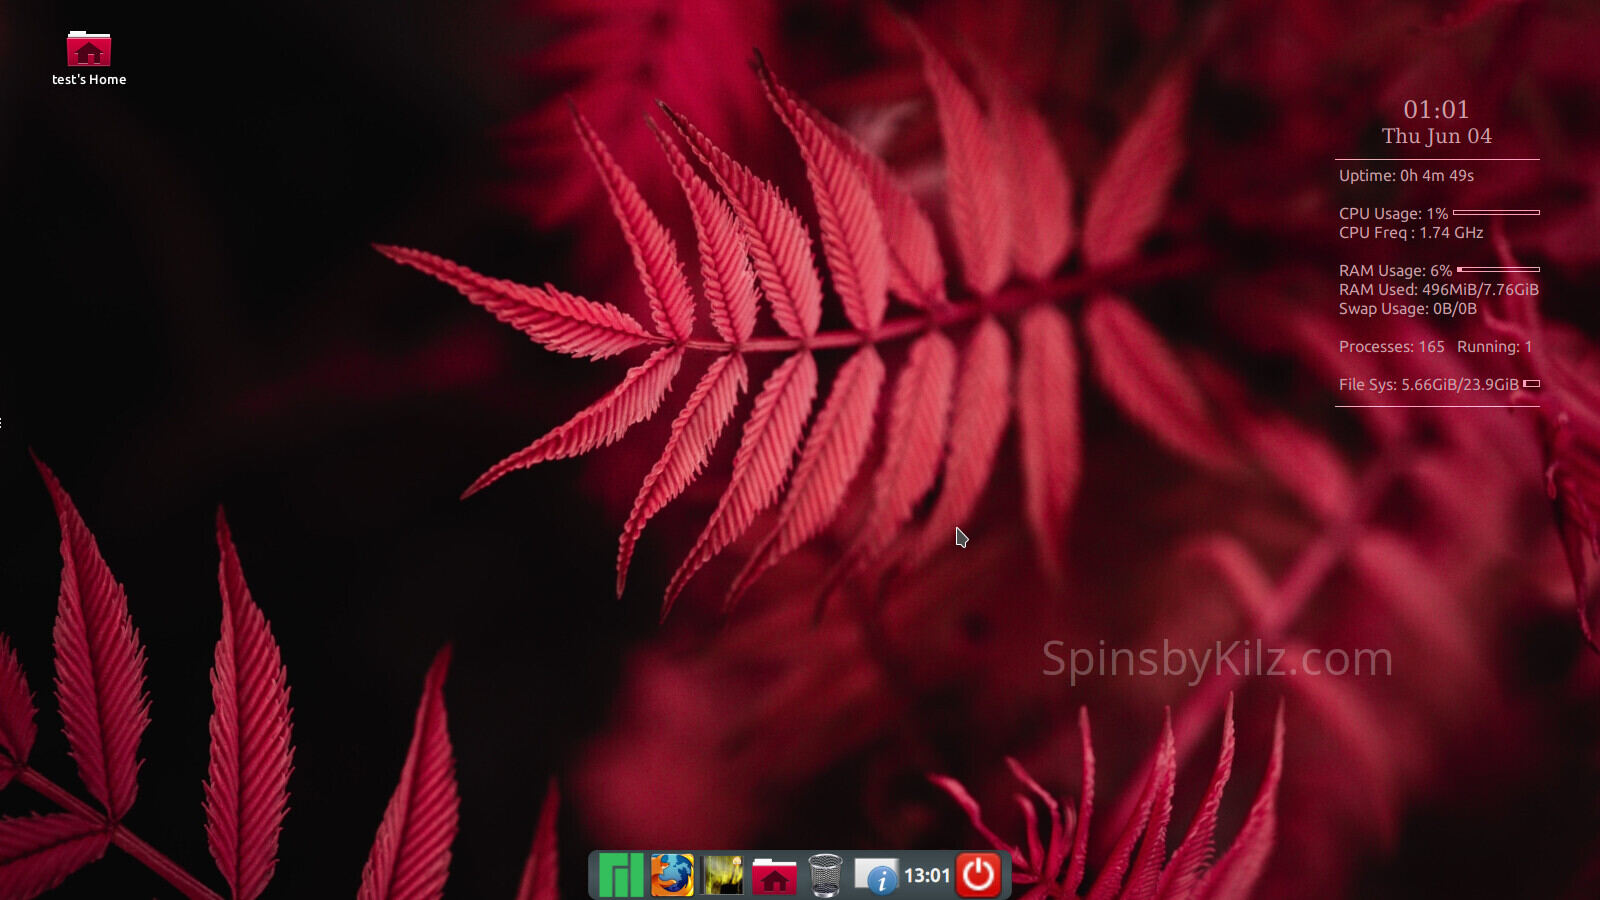This screenshot has height=900, width=1600.
Task: Click the 01:01 clock in system widget
Action: [x=1436, y=109]
